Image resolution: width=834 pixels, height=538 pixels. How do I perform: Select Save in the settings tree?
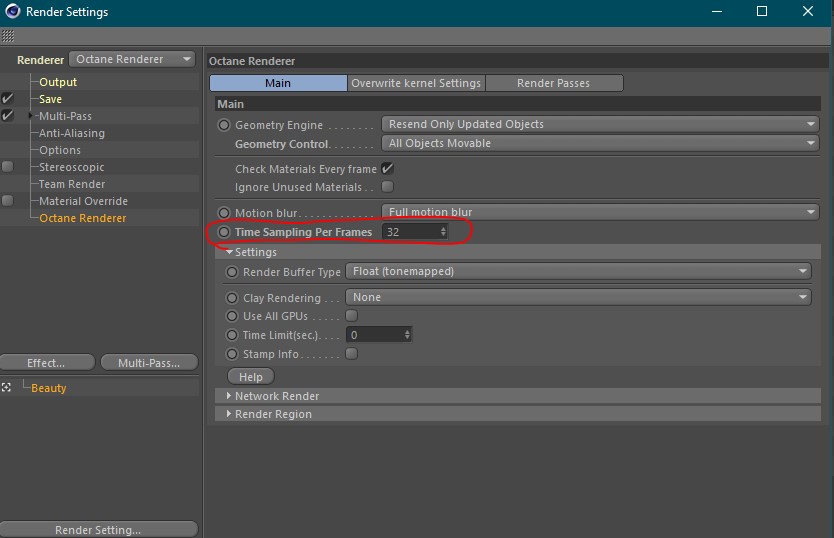pos(51,99)
